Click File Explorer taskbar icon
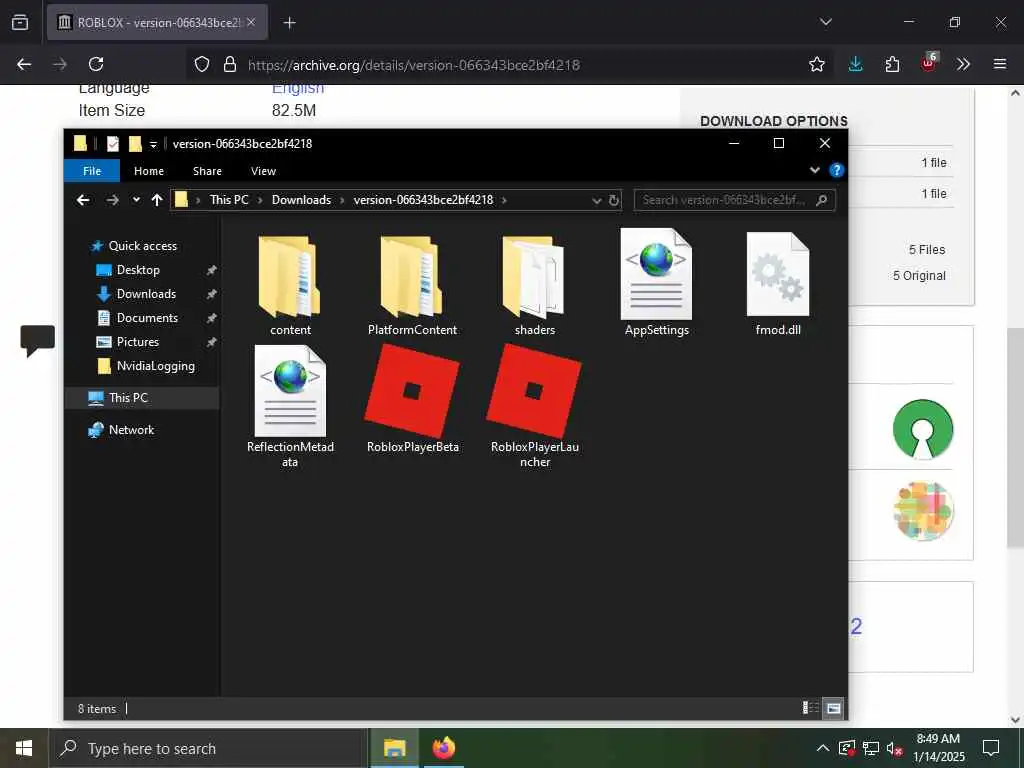Image resolution: width=1024 pixels, height=768 pixels. coord(394,748)
